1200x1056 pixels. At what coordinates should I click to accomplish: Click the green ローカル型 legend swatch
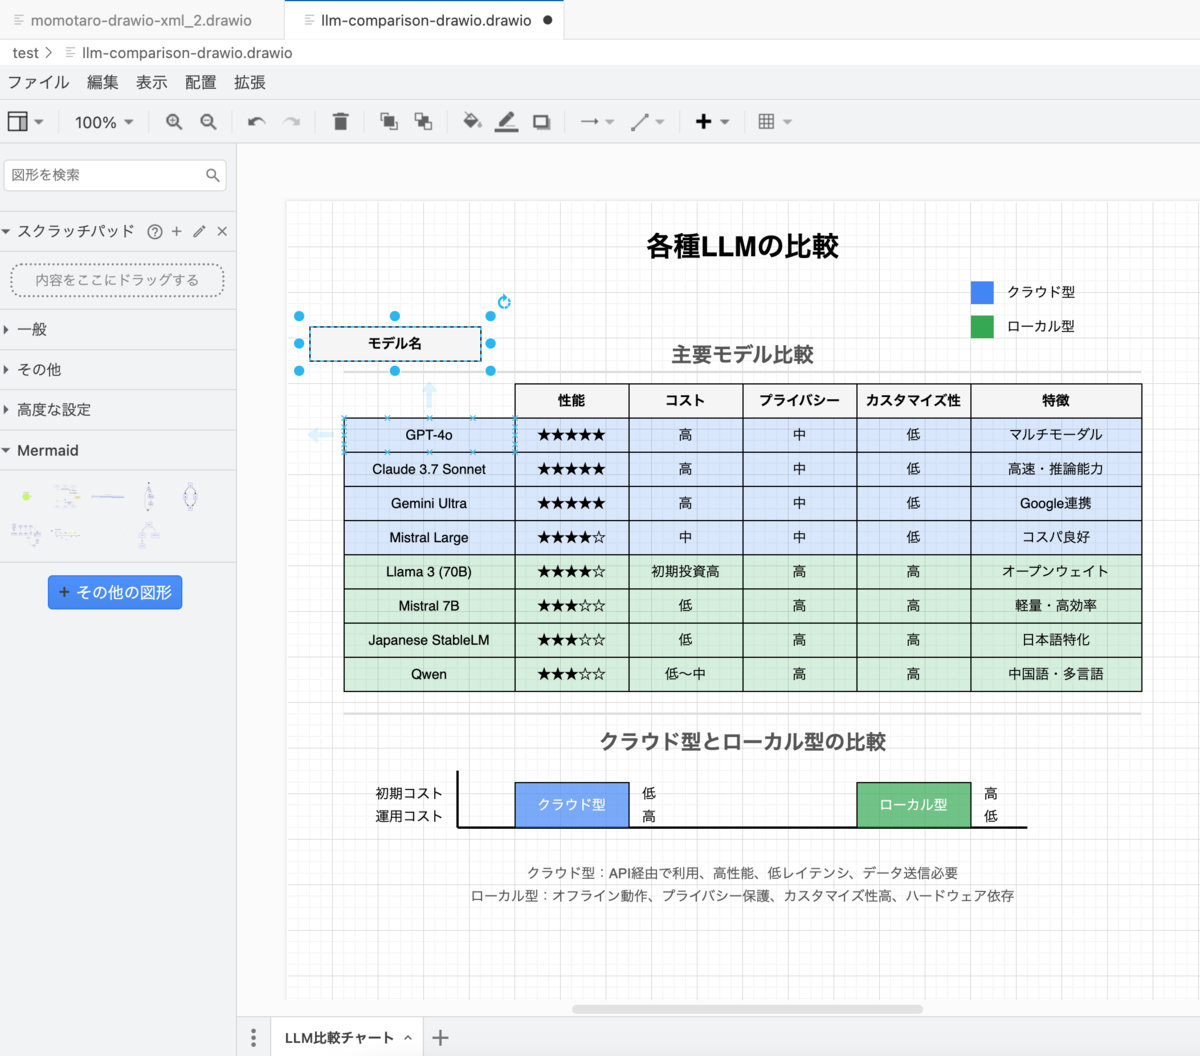982,326
